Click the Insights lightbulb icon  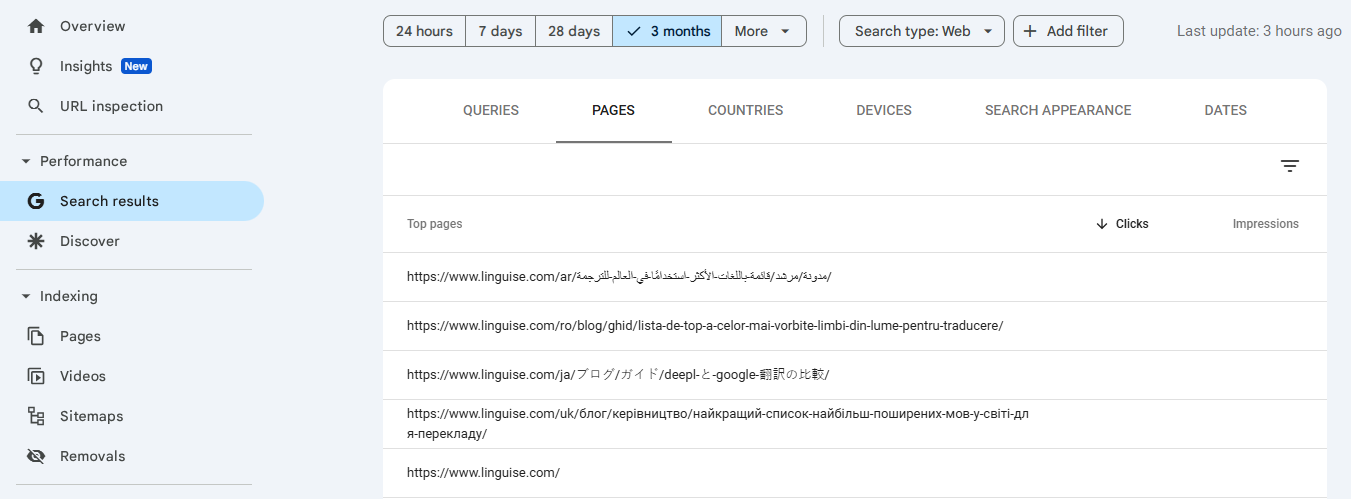coord(36,66)
